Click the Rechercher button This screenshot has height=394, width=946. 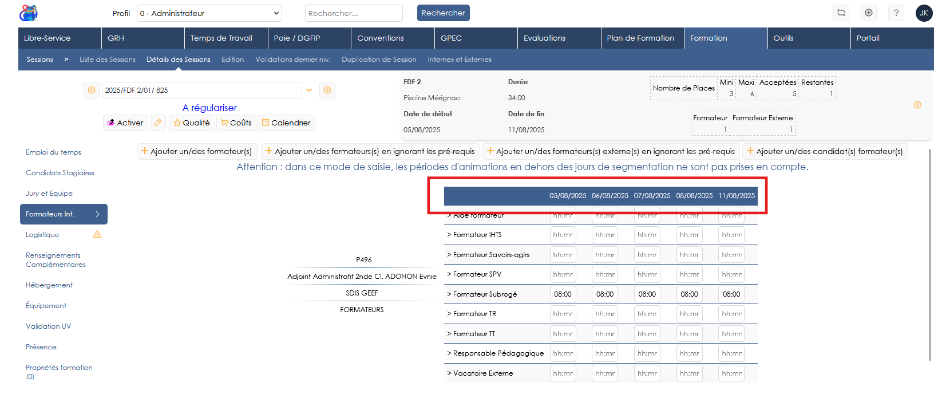tap(443, 13)
